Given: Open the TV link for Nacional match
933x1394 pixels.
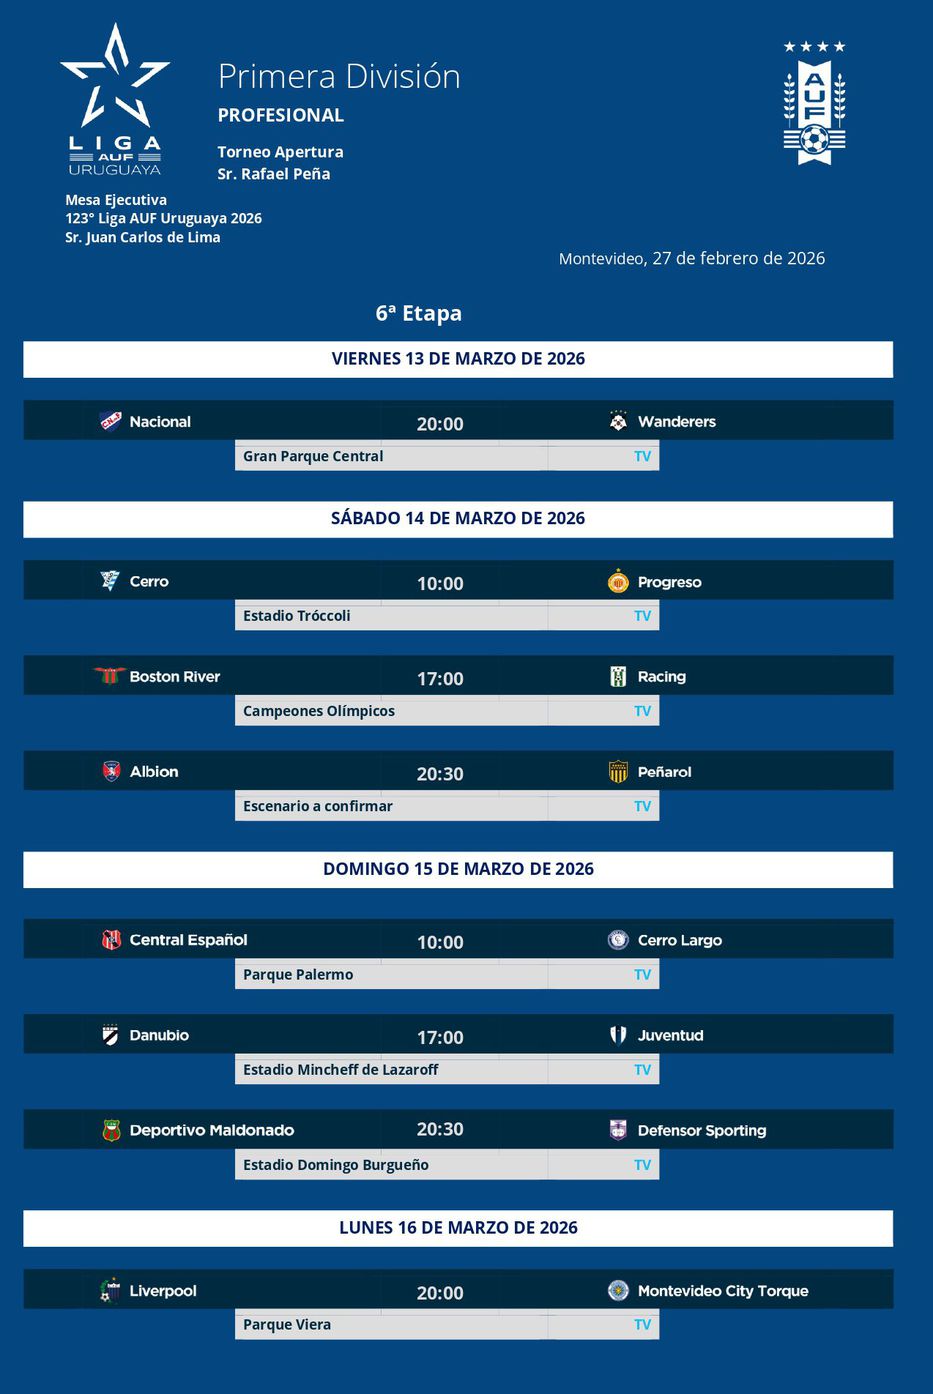Looking at the screenshot, I should (642, 456).
